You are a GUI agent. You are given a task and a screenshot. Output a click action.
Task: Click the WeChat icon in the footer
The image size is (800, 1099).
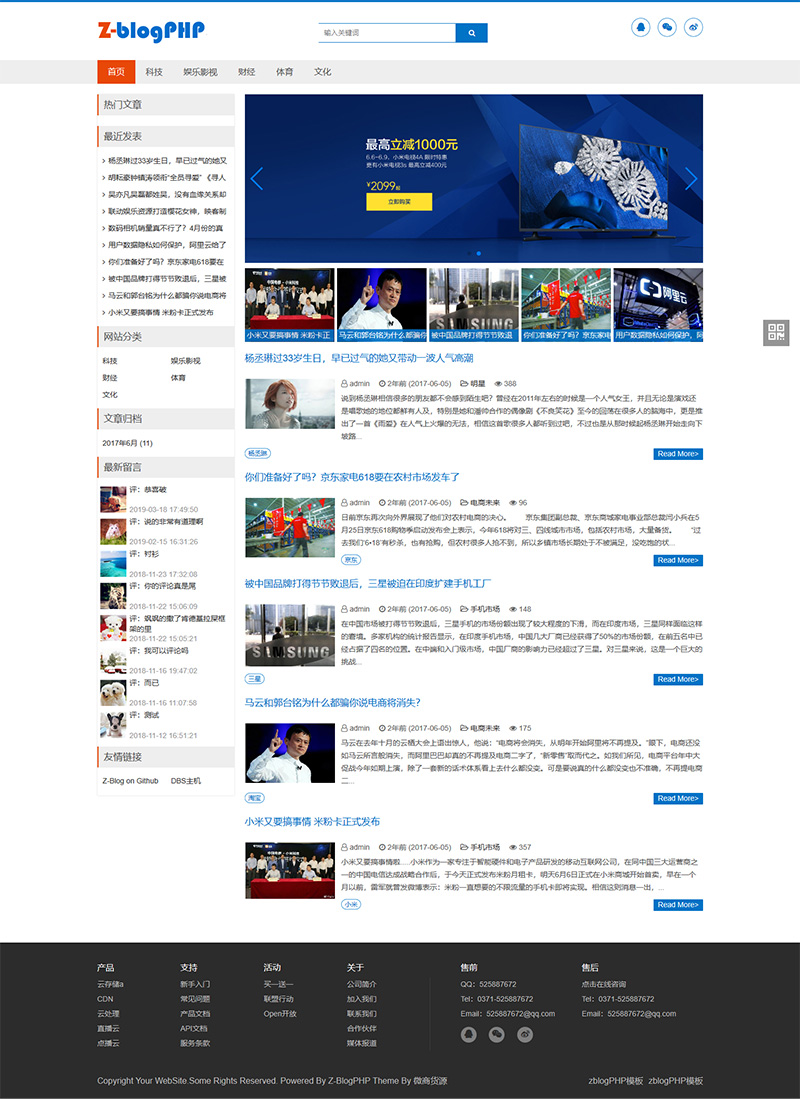(496, 1034)
